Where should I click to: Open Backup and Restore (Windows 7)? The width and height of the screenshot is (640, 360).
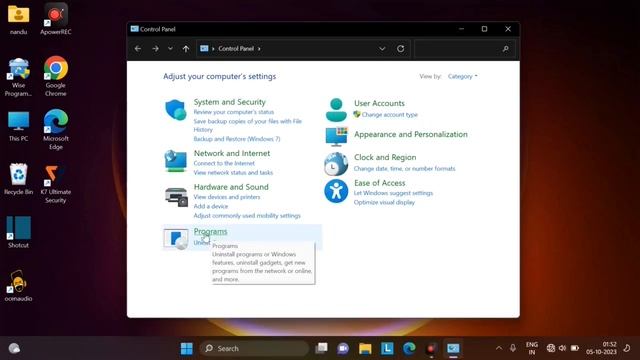237,139
